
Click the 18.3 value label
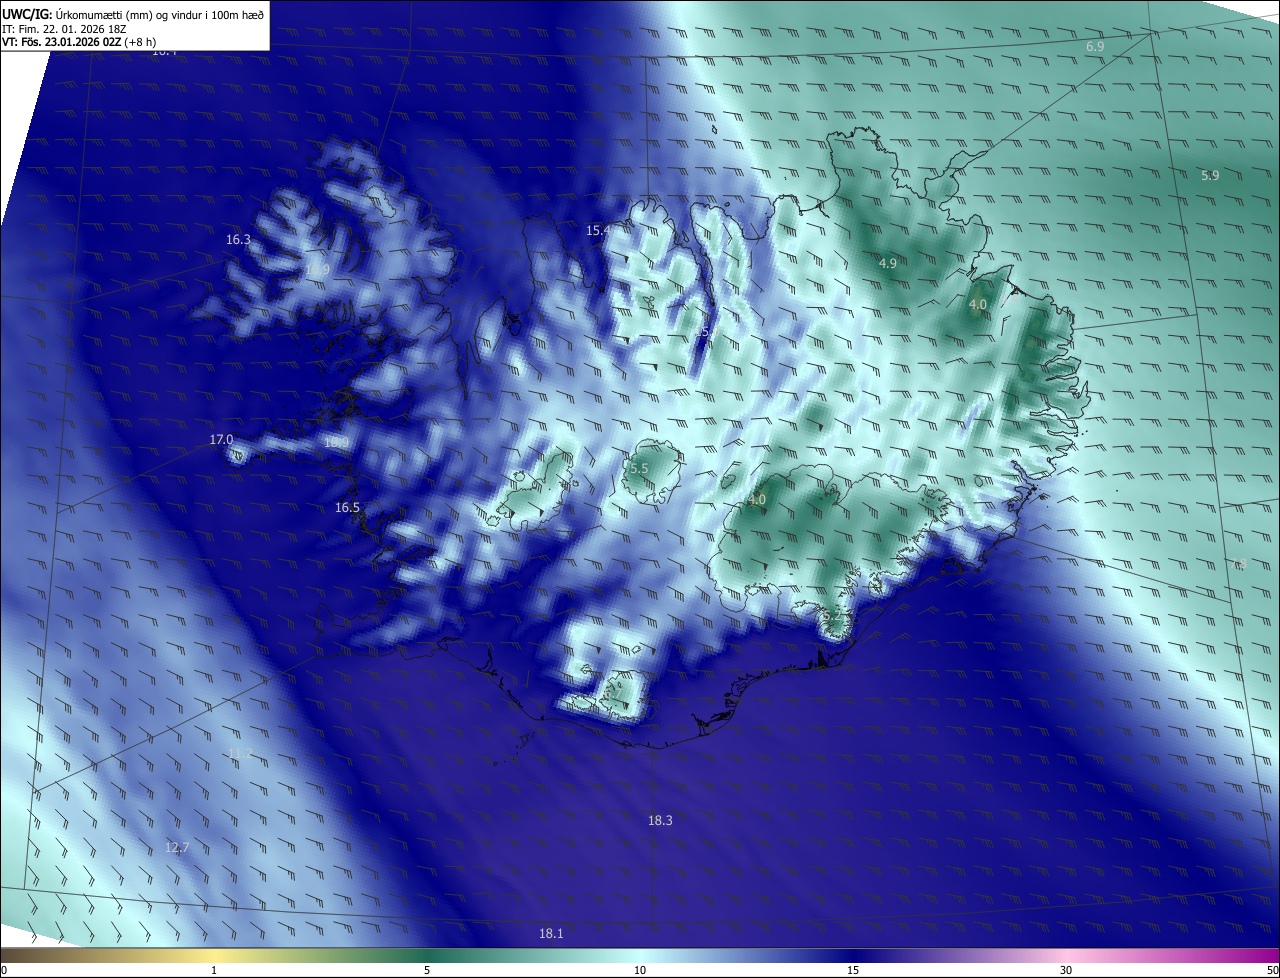pos(660,820)
